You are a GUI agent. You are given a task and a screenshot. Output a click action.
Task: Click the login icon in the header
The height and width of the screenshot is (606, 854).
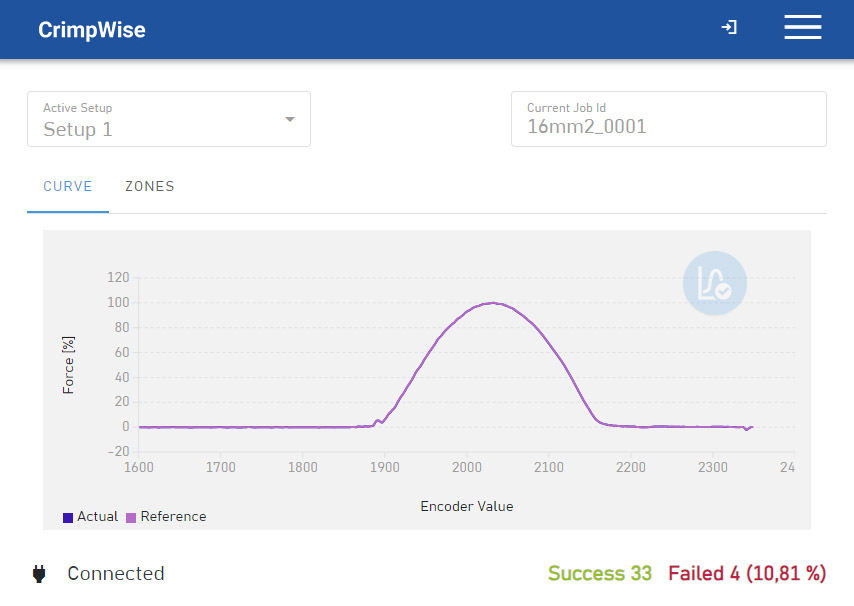(729, 28)
